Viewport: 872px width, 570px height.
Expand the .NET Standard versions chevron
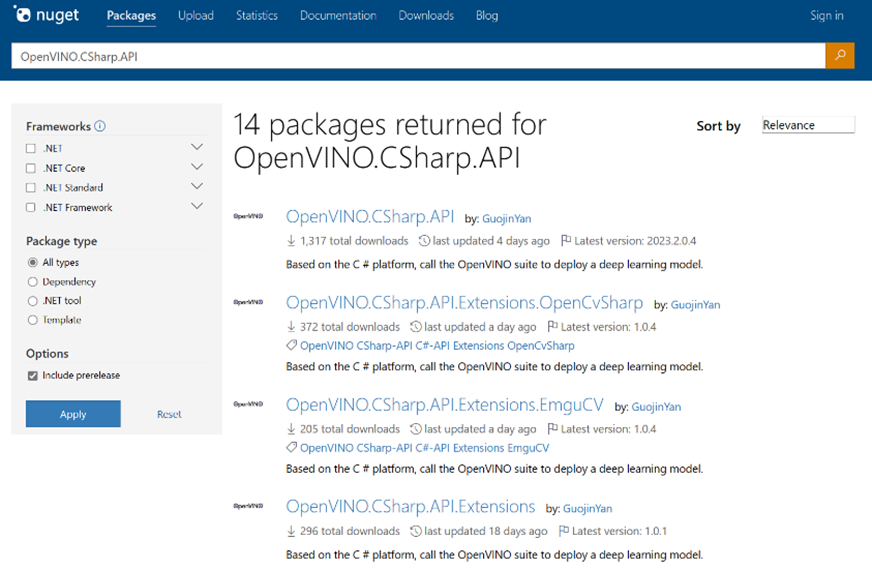[x=197, y=186]
